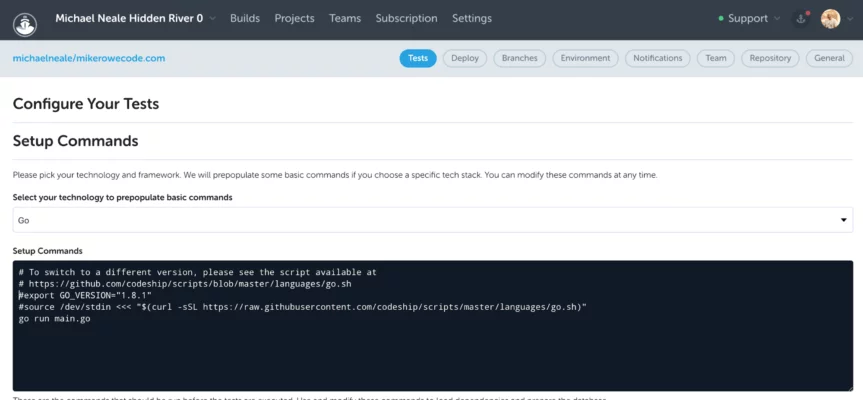863x400 pixels.
Task: Open the anchor notifications icon
Action: tap(801, 19)
